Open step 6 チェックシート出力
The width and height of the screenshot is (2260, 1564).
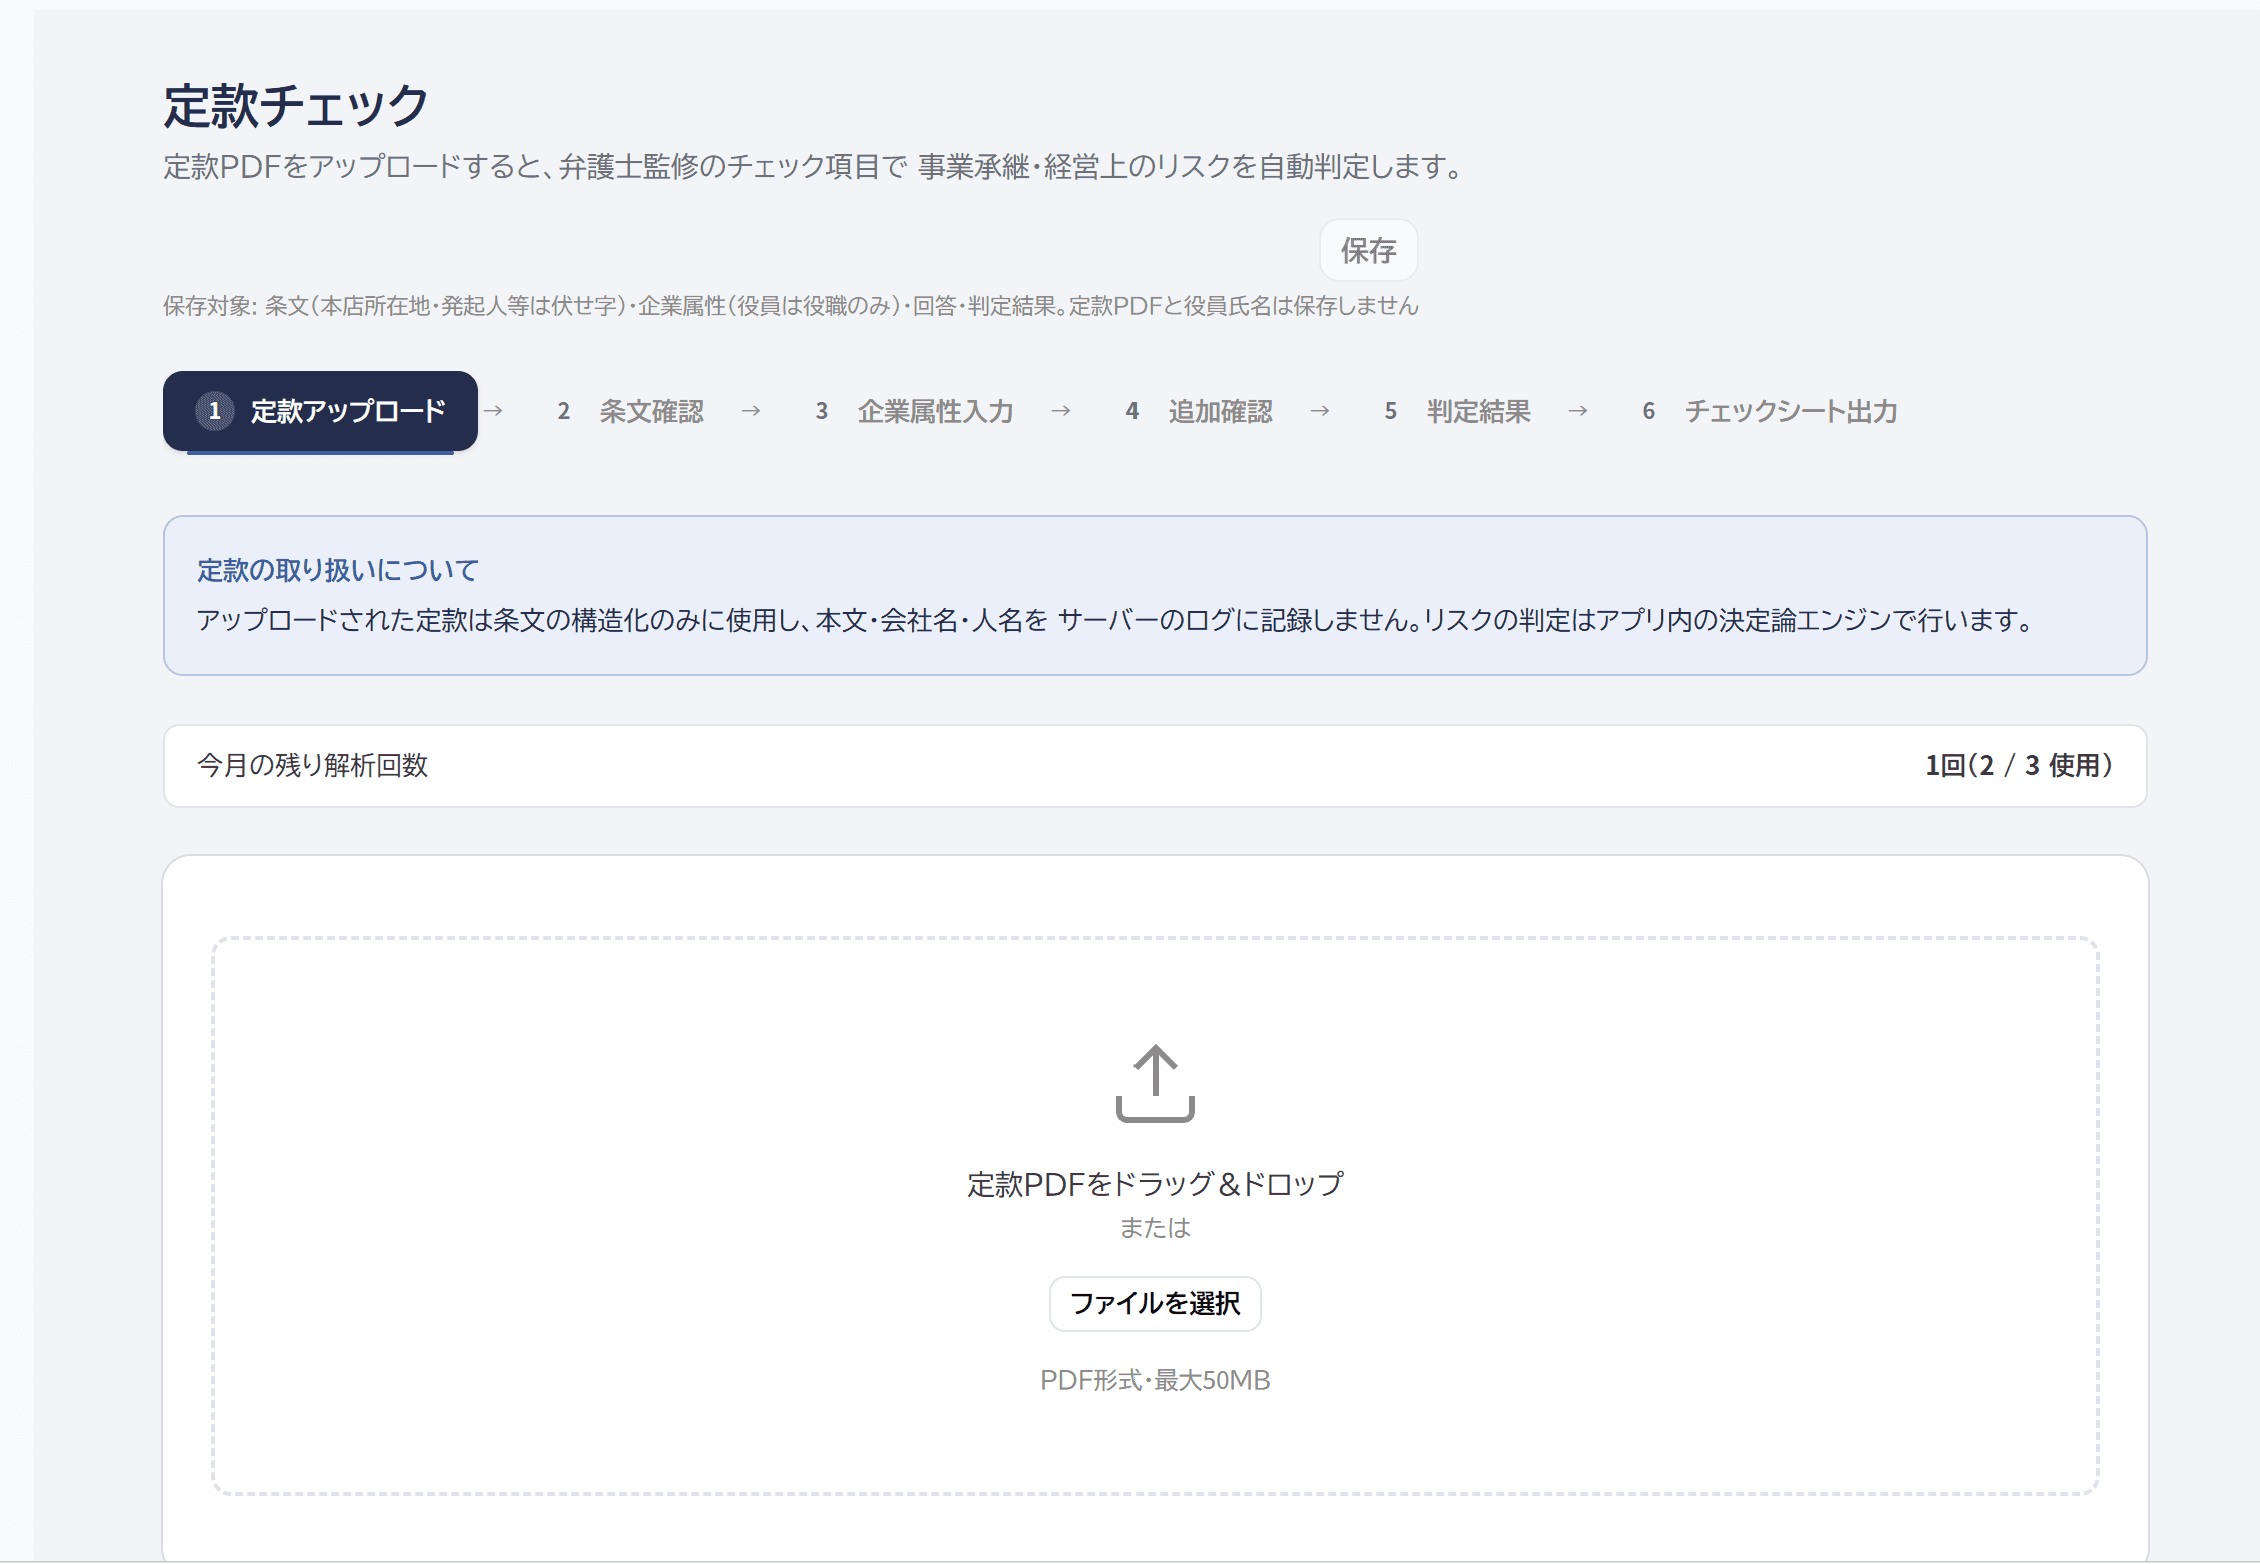coord(1770,411)
